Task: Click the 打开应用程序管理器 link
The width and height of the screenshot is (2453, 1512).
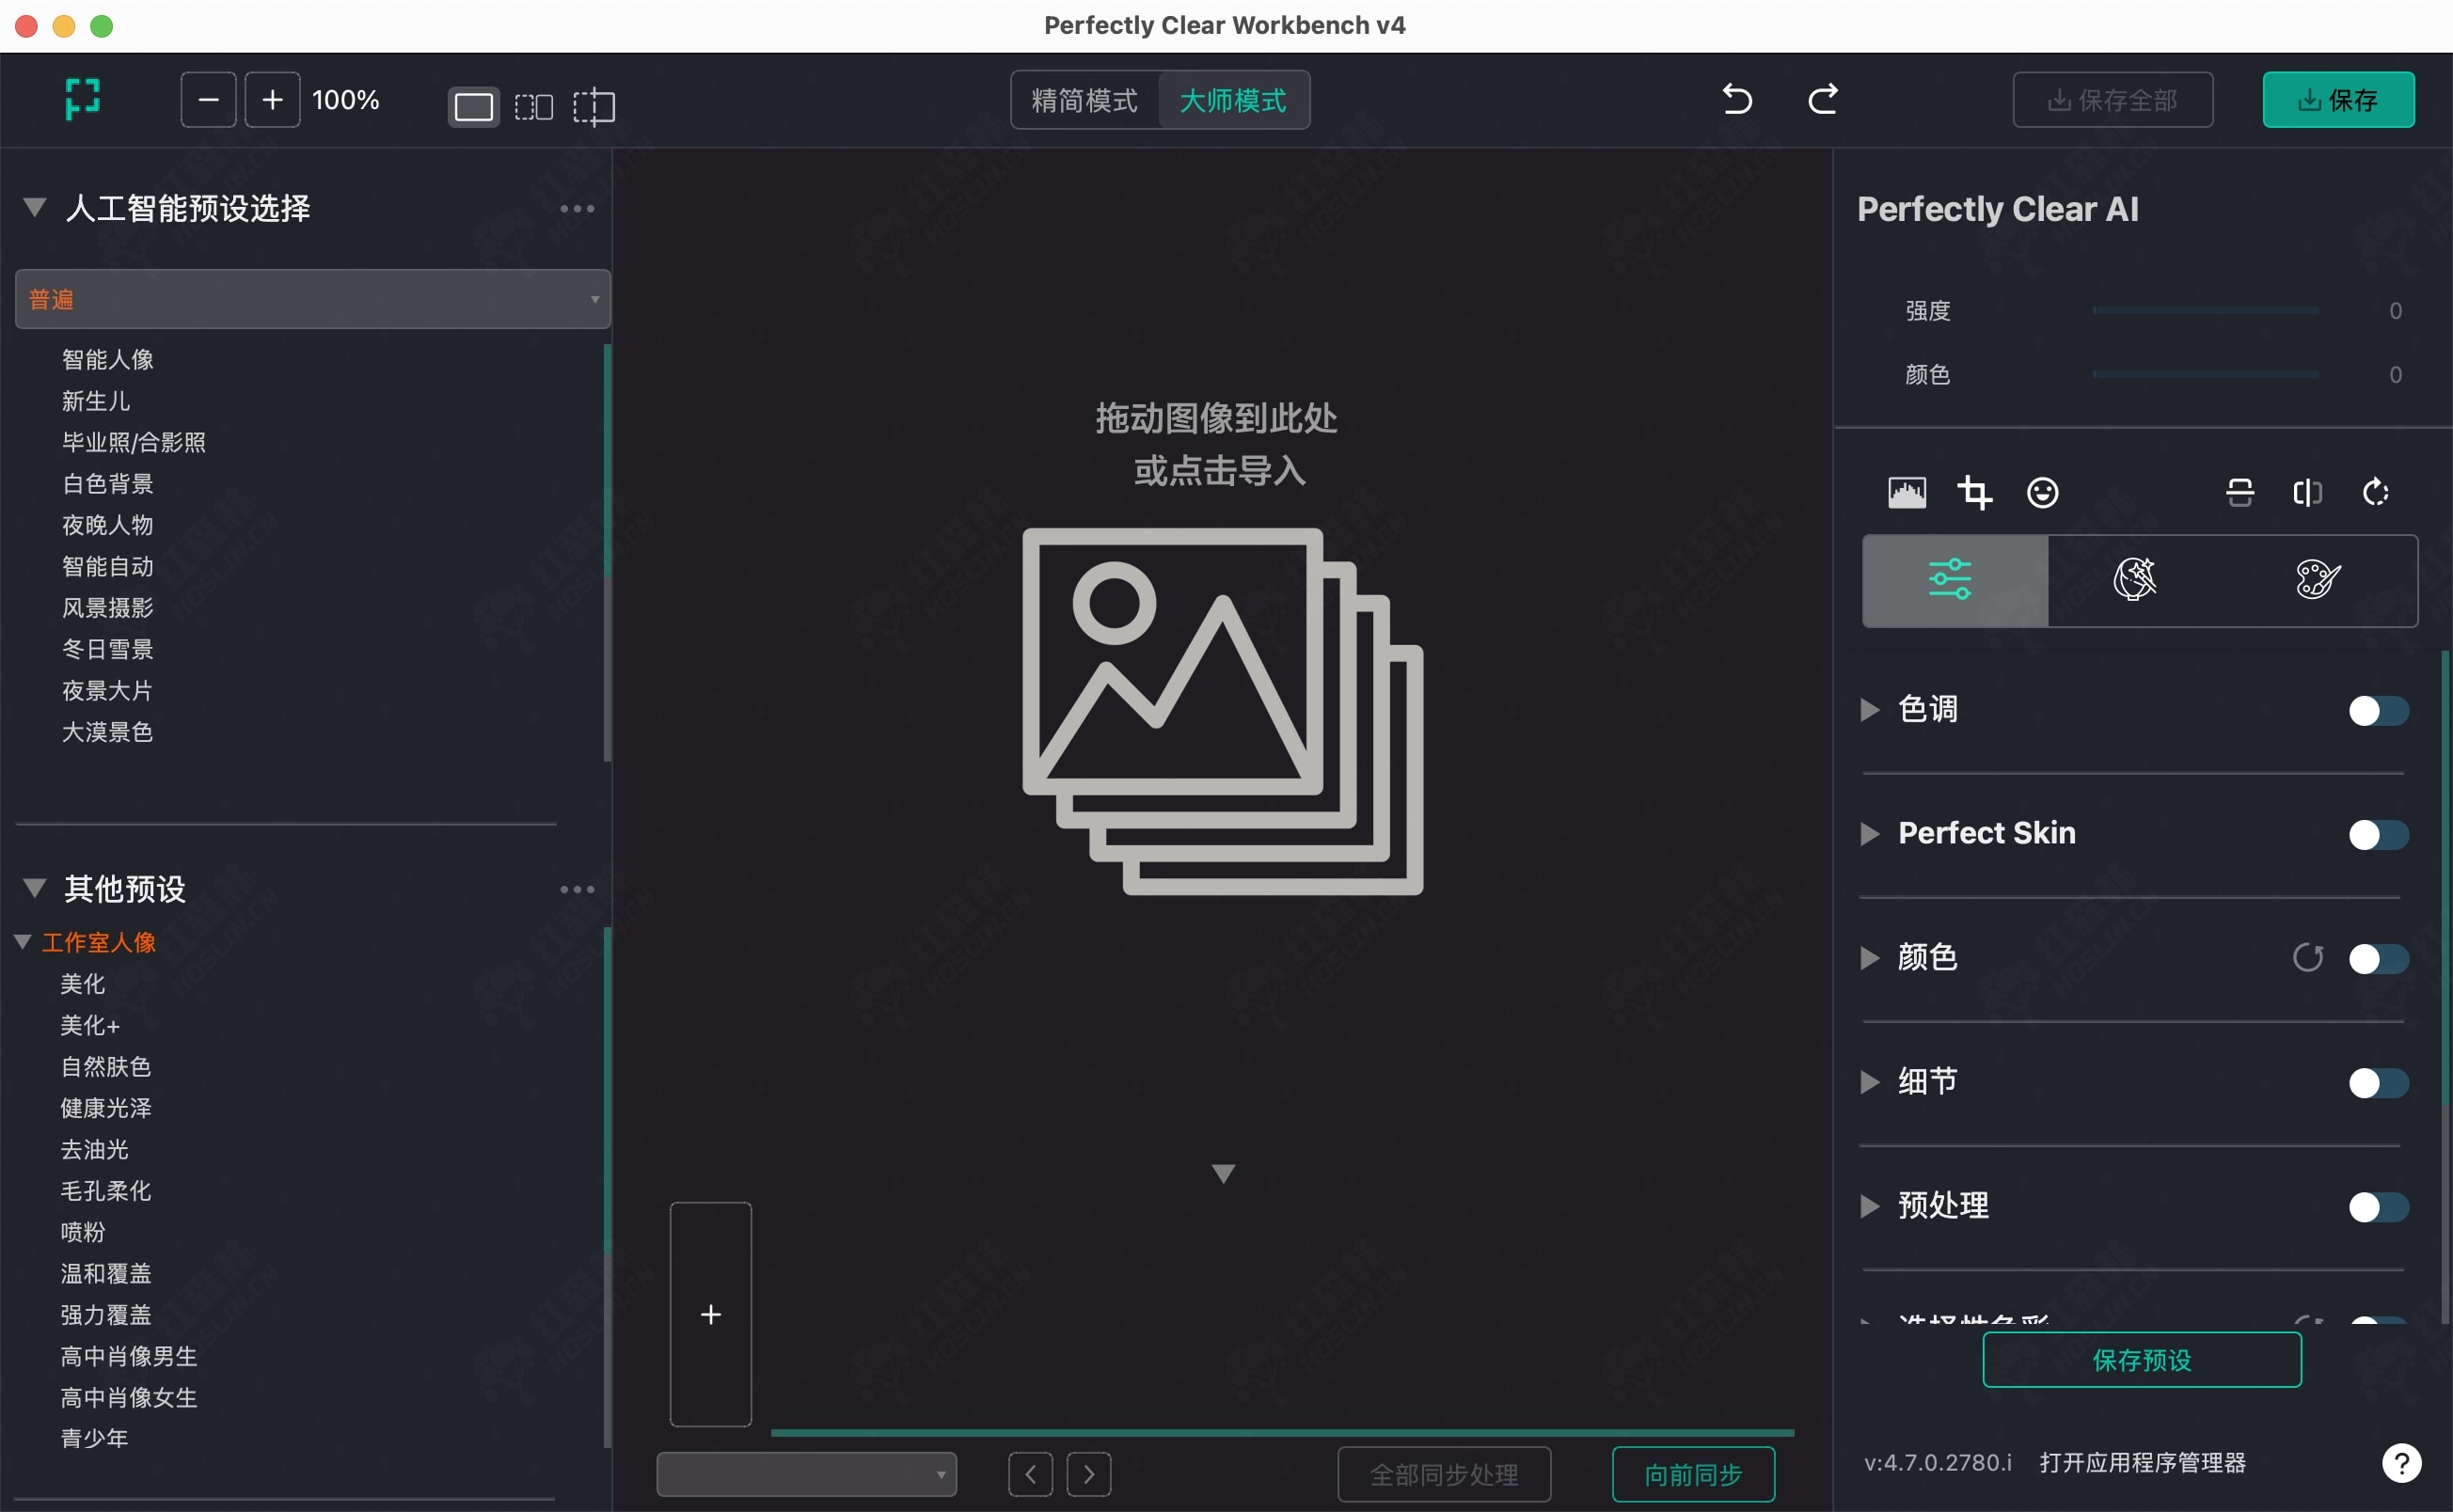Action: tap(2142, 1463)
